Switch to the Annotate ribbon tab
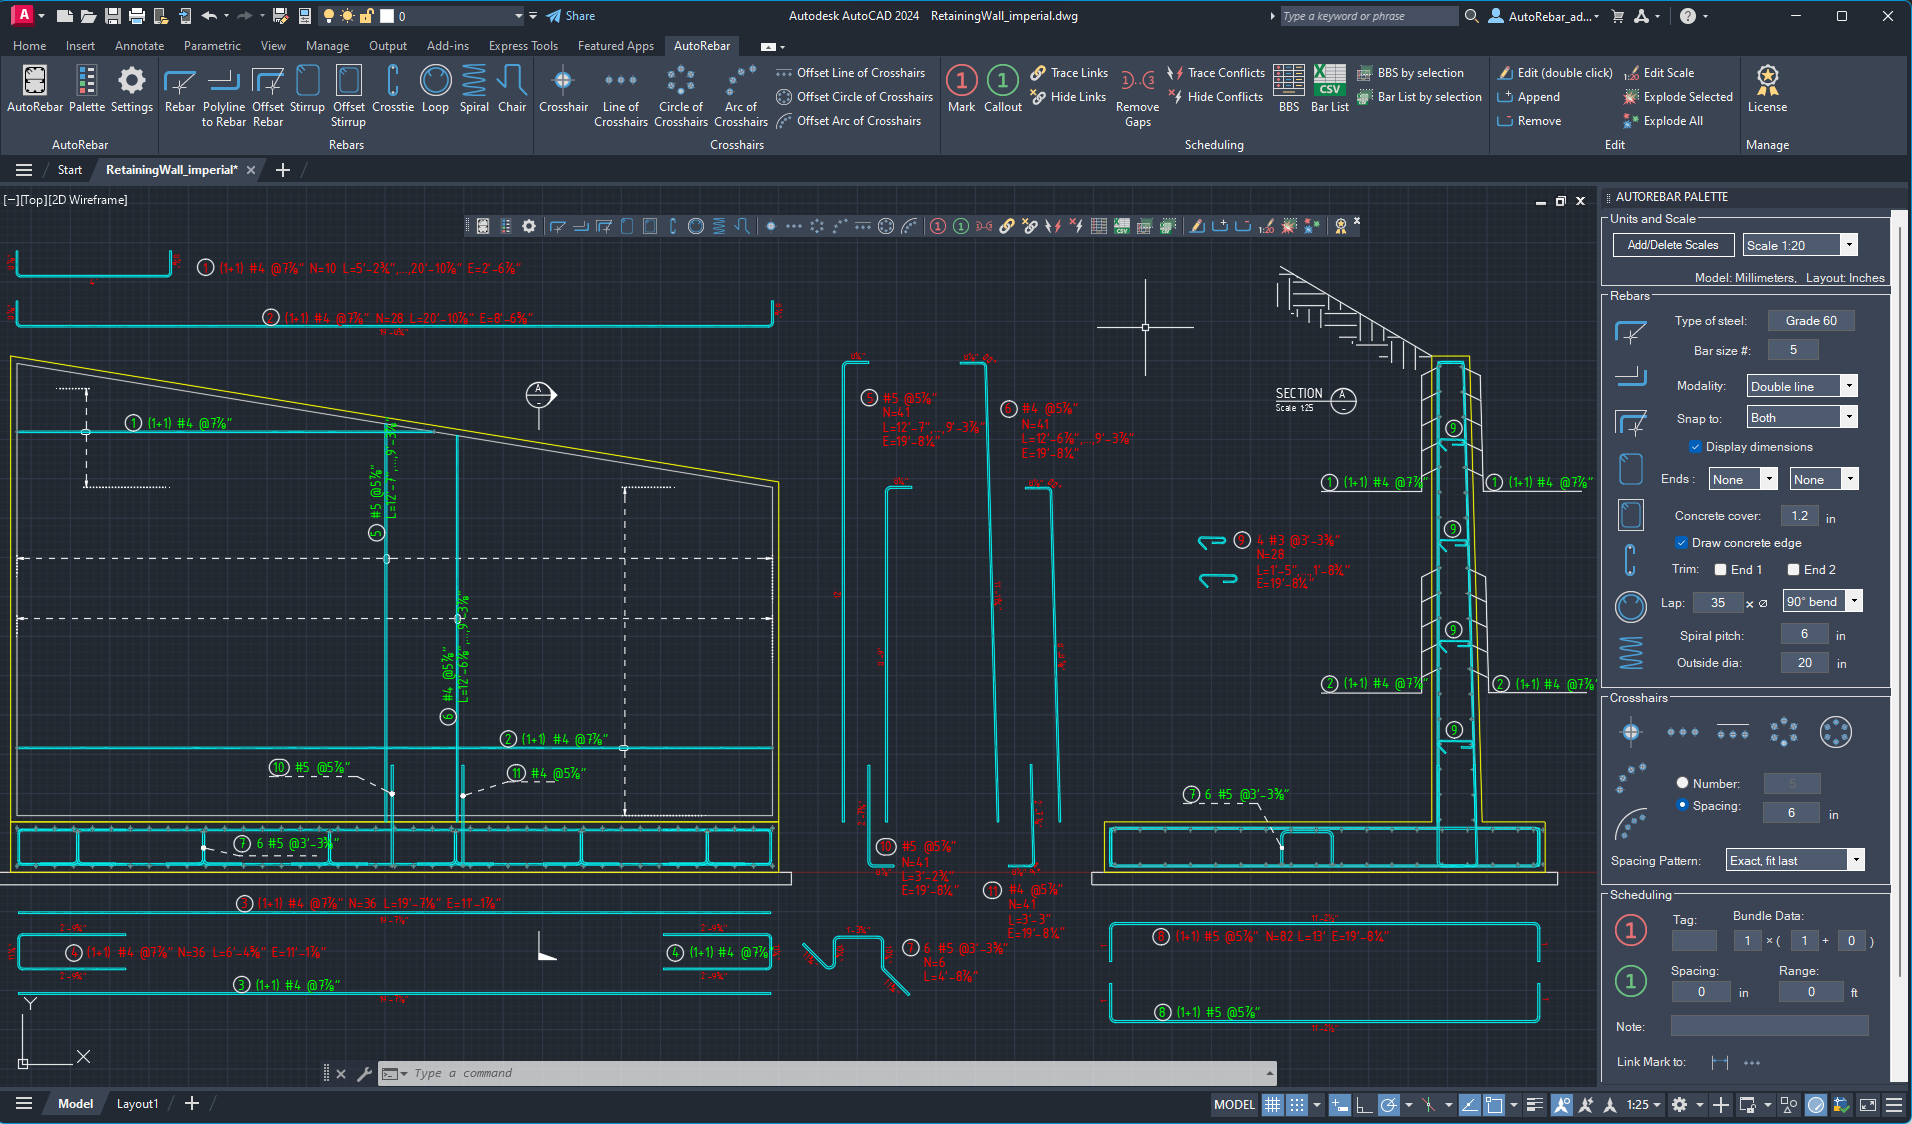The height and width of the screenshot is (1124, 1912). (139, 45)
